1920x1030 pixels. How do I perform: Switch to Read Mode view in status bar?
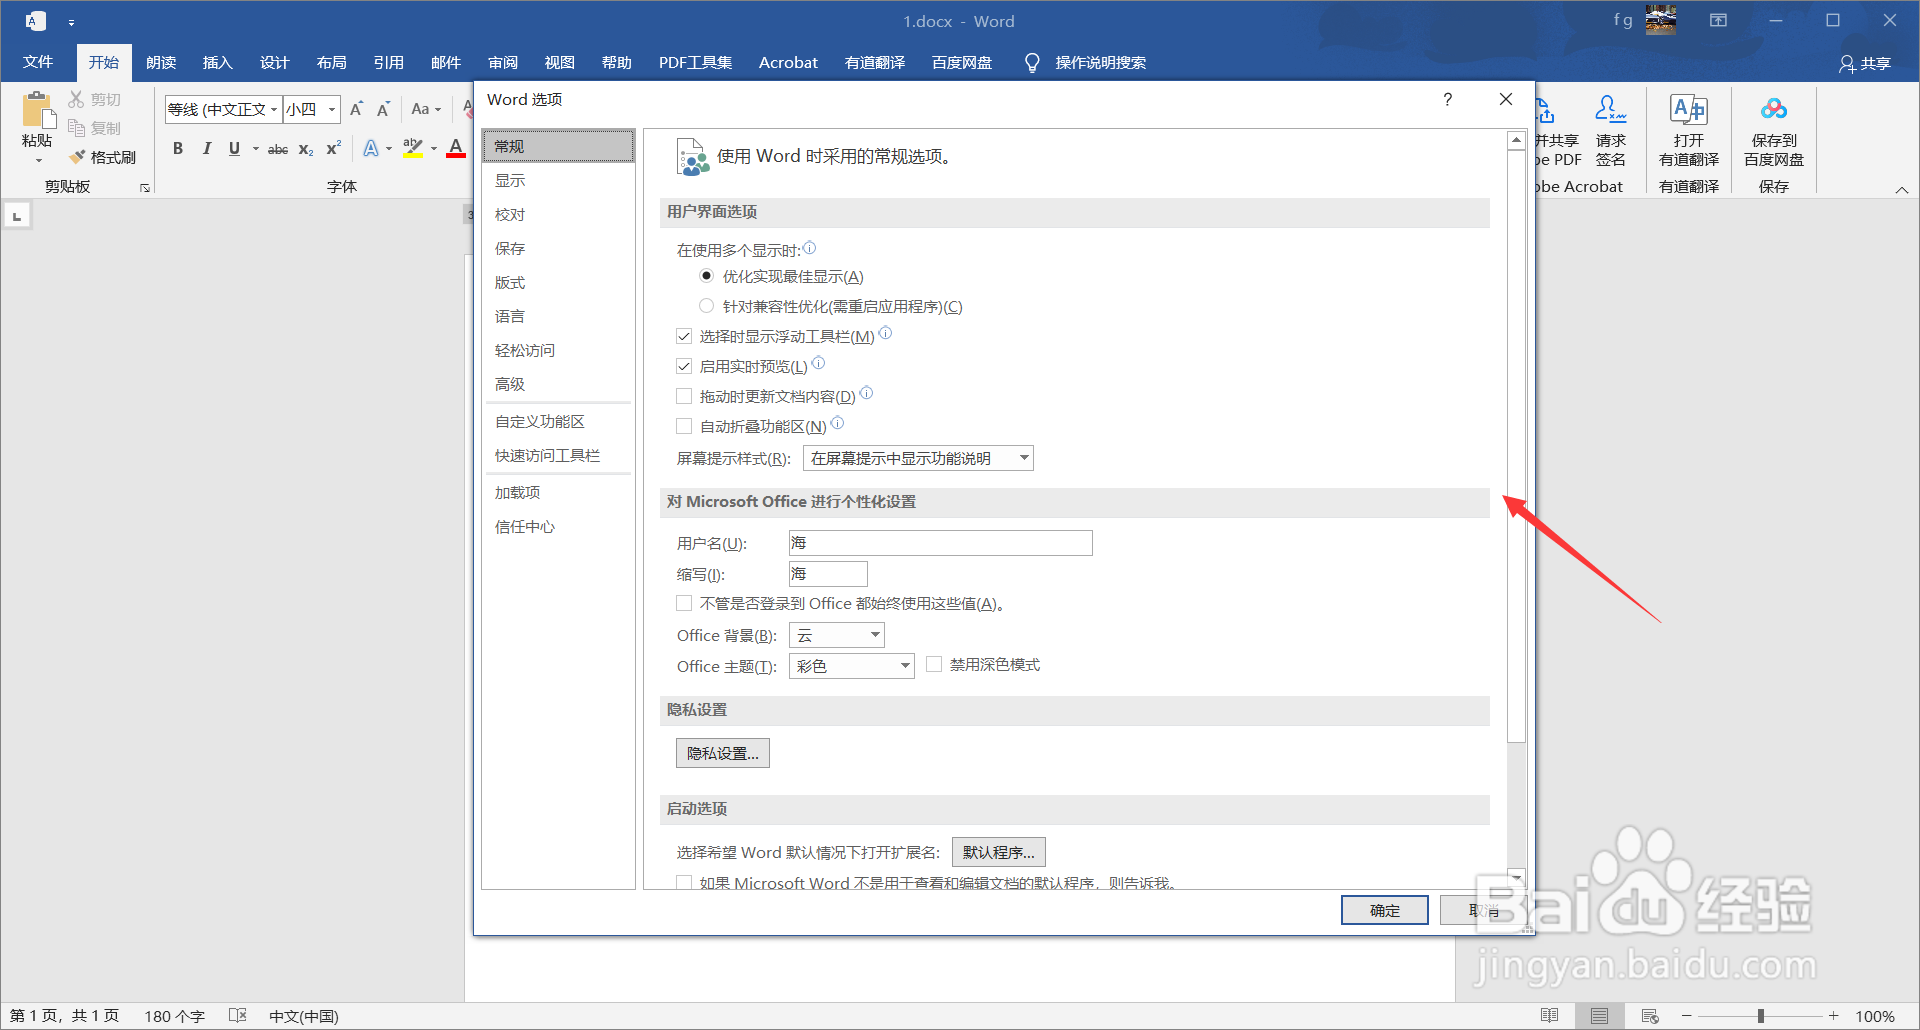pyautogui.click(x=1549, y=1016)
